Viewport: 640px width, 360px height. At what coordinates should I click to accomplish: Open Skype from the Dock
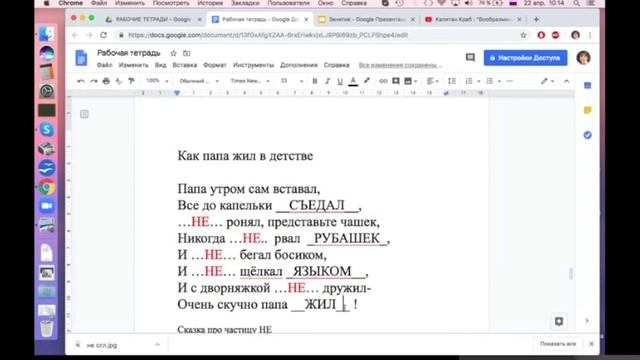click(47, 129)
